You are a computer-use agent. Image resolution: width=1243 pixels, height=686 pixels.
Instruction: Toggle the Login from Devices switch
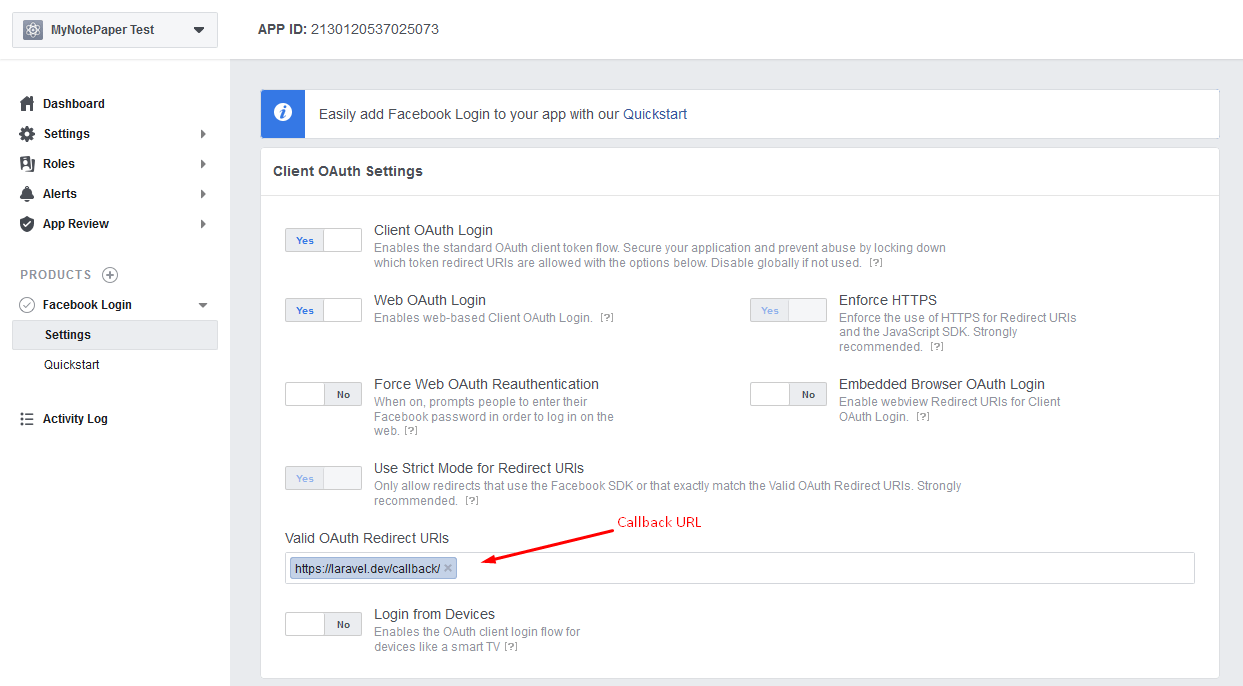tap(323, 624)
